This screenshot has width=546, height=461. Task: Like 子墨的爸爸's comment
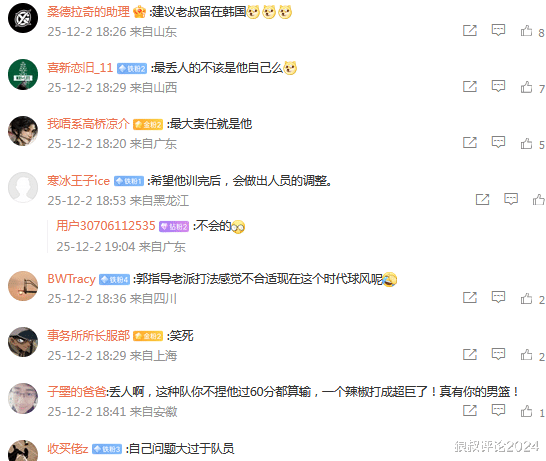(526, 411)
